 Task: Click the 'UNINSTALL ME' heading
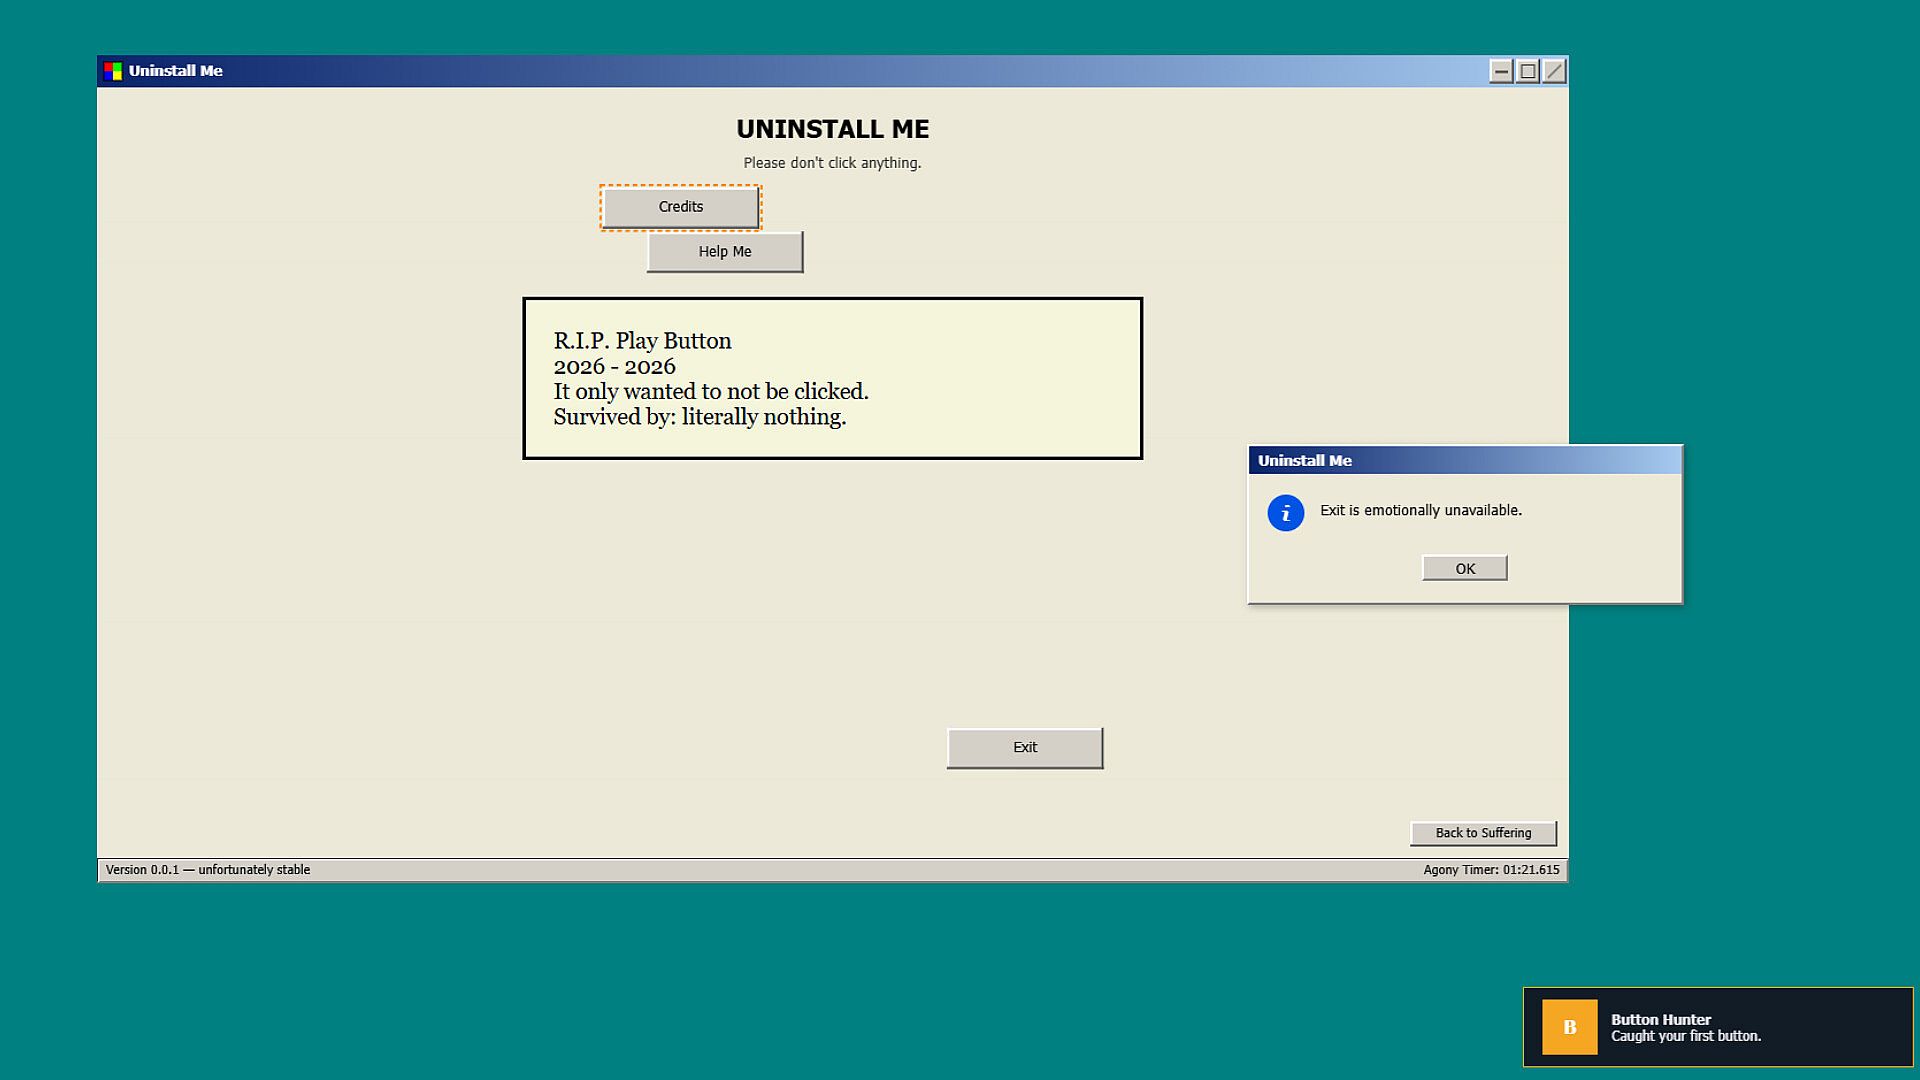(x=833, y=129)
